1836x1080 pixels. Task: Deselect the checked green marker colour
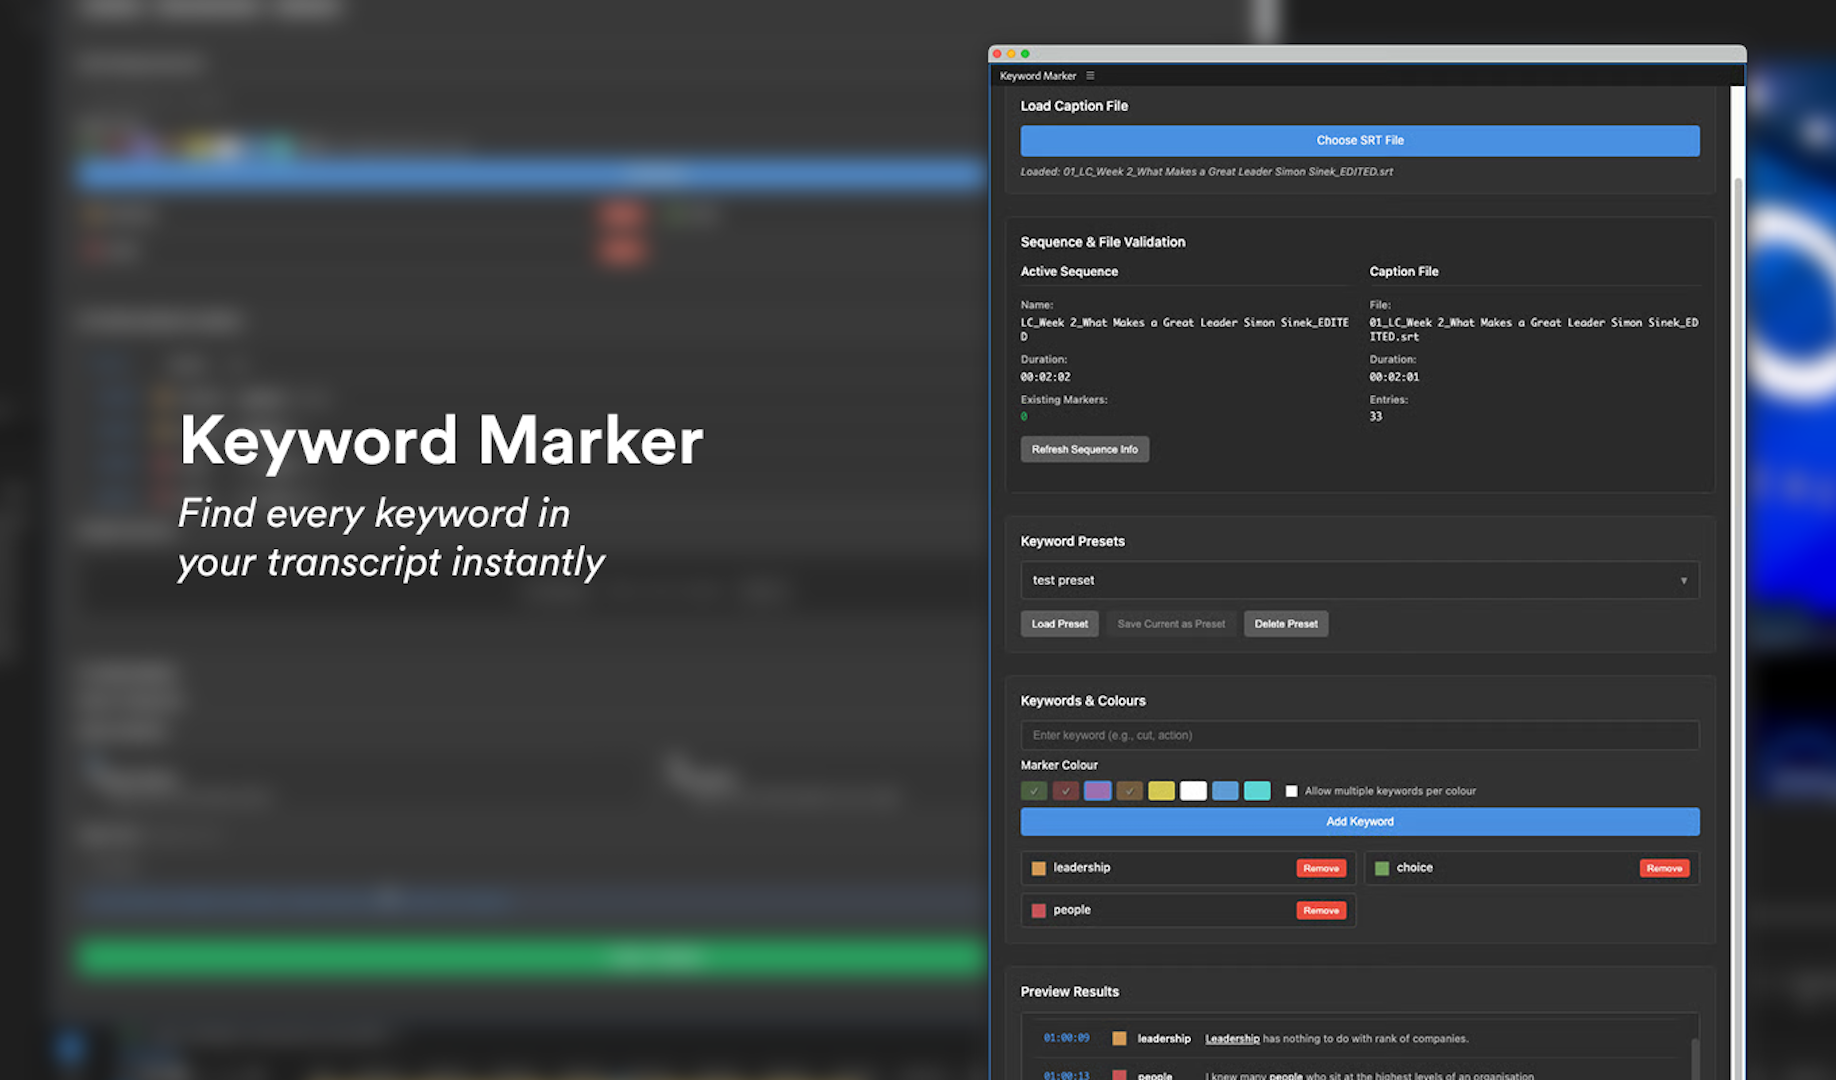click(x=1034, y=790)
